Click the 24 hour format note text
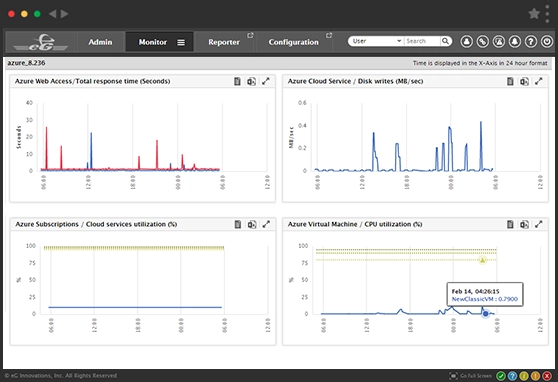The image size is (558, 382). (x=480, y=63)
